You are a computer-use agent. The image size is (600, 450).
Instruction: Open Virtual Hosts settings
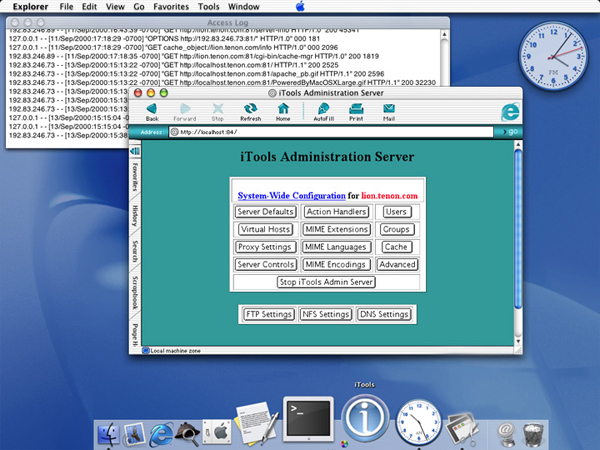click(266, 229)
